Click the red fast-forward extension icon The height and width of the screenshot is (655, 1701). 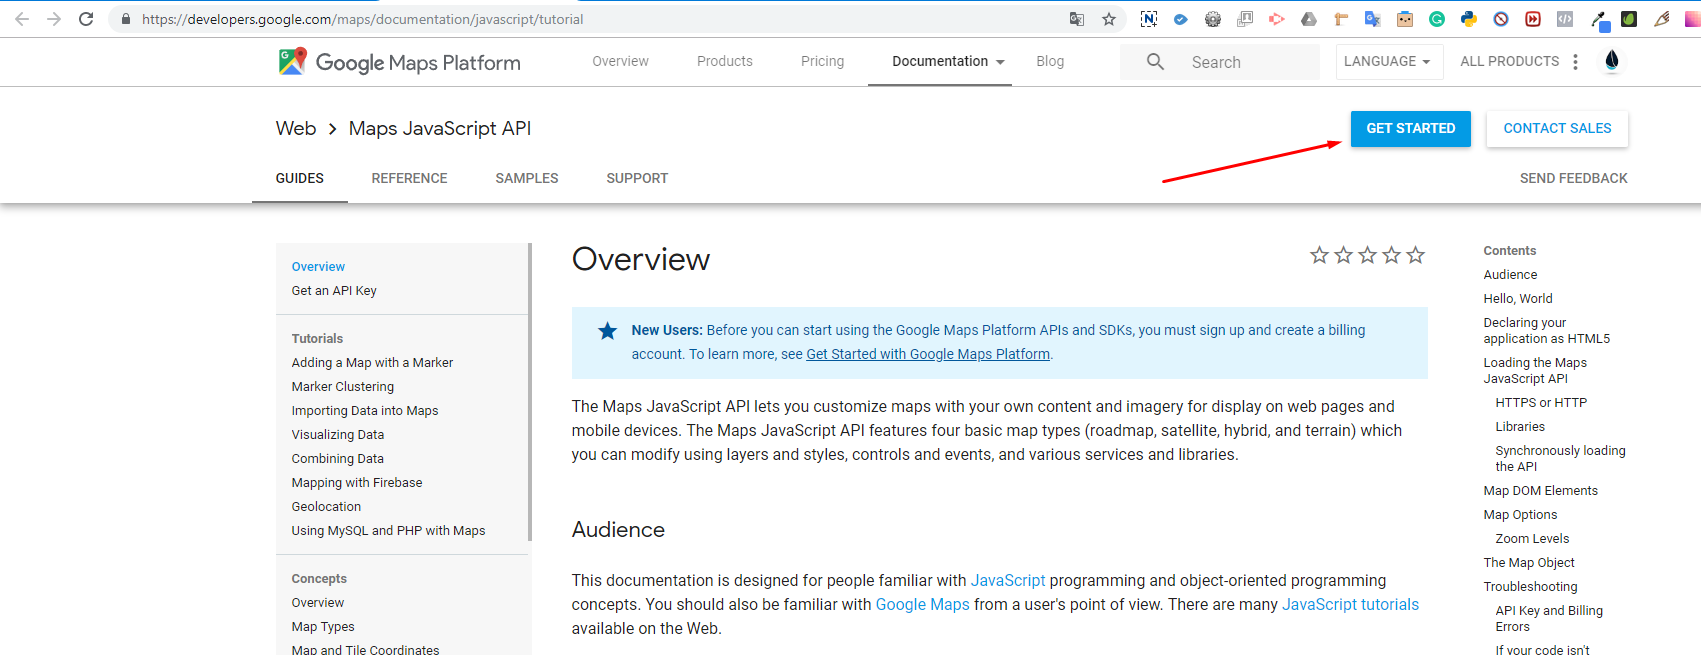tap(1533, 19)
